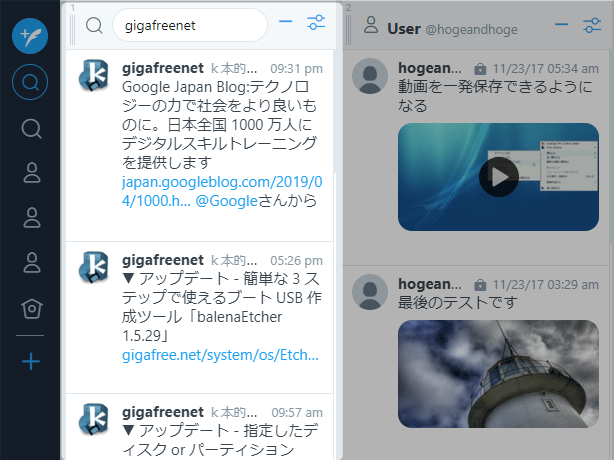Image resolution: width=614 pixels, height=460 pixels.
Task: Click the Google Japan Blog tweet text
Action: point(219,124)
